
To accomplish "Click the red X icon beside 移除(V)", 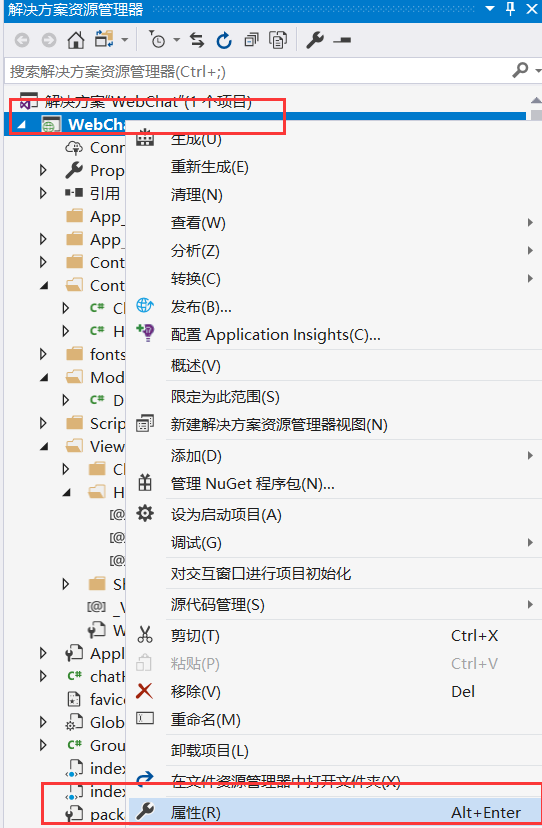I will point(144,691).
